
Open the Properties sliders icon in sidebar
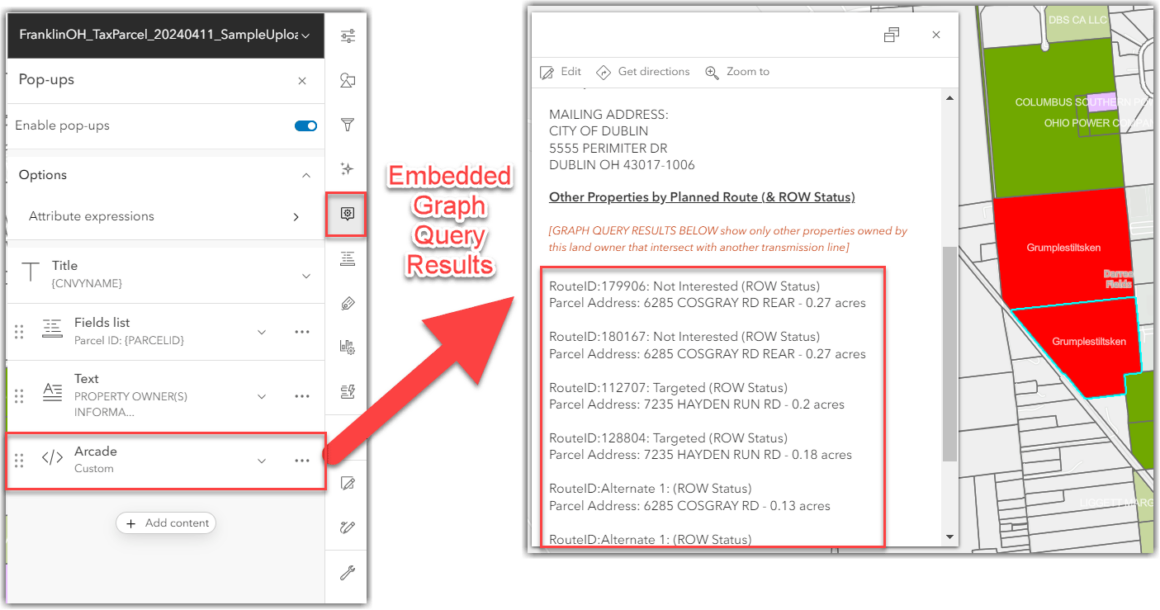347,35
